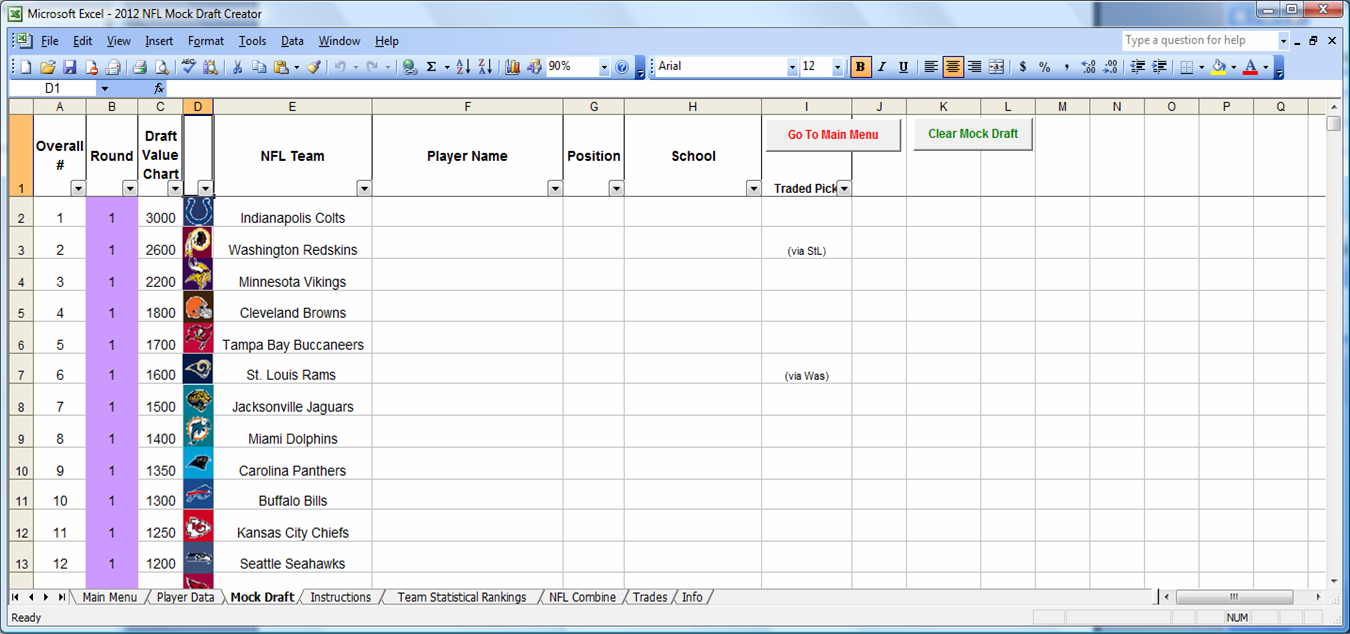Click the Print icon
This screenshot has width=1350, height=634.
[139, 67]
